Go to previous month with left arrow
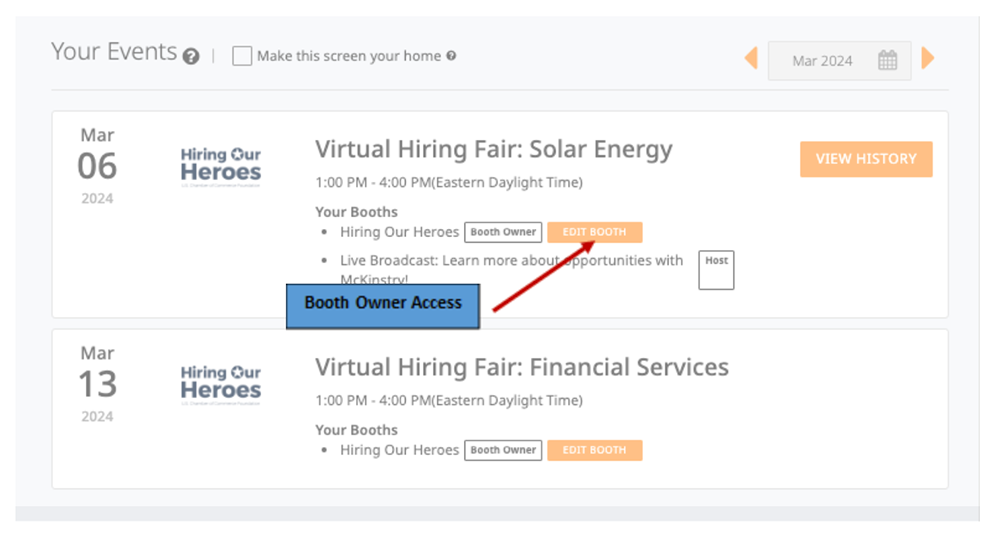This screenshot has width=1000, height=541. point(751,58)
